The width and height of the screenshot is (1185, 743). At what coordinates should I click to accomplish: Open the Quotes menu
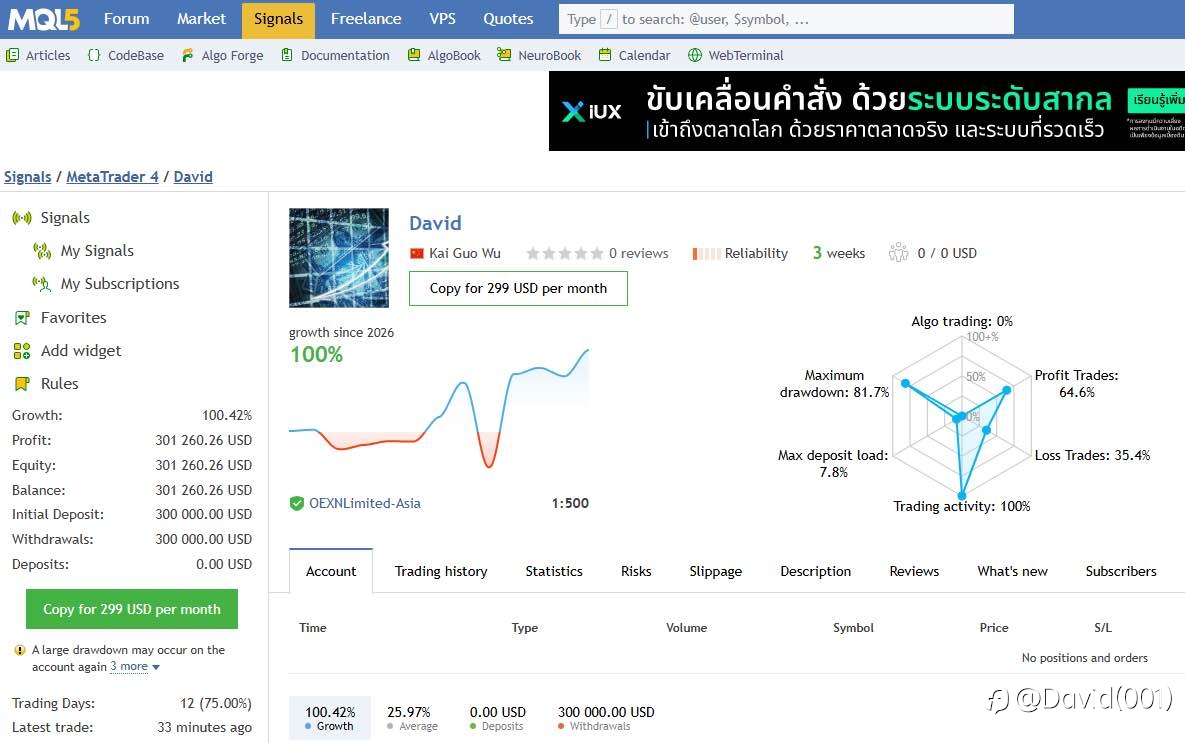click(x=508, y=19)
